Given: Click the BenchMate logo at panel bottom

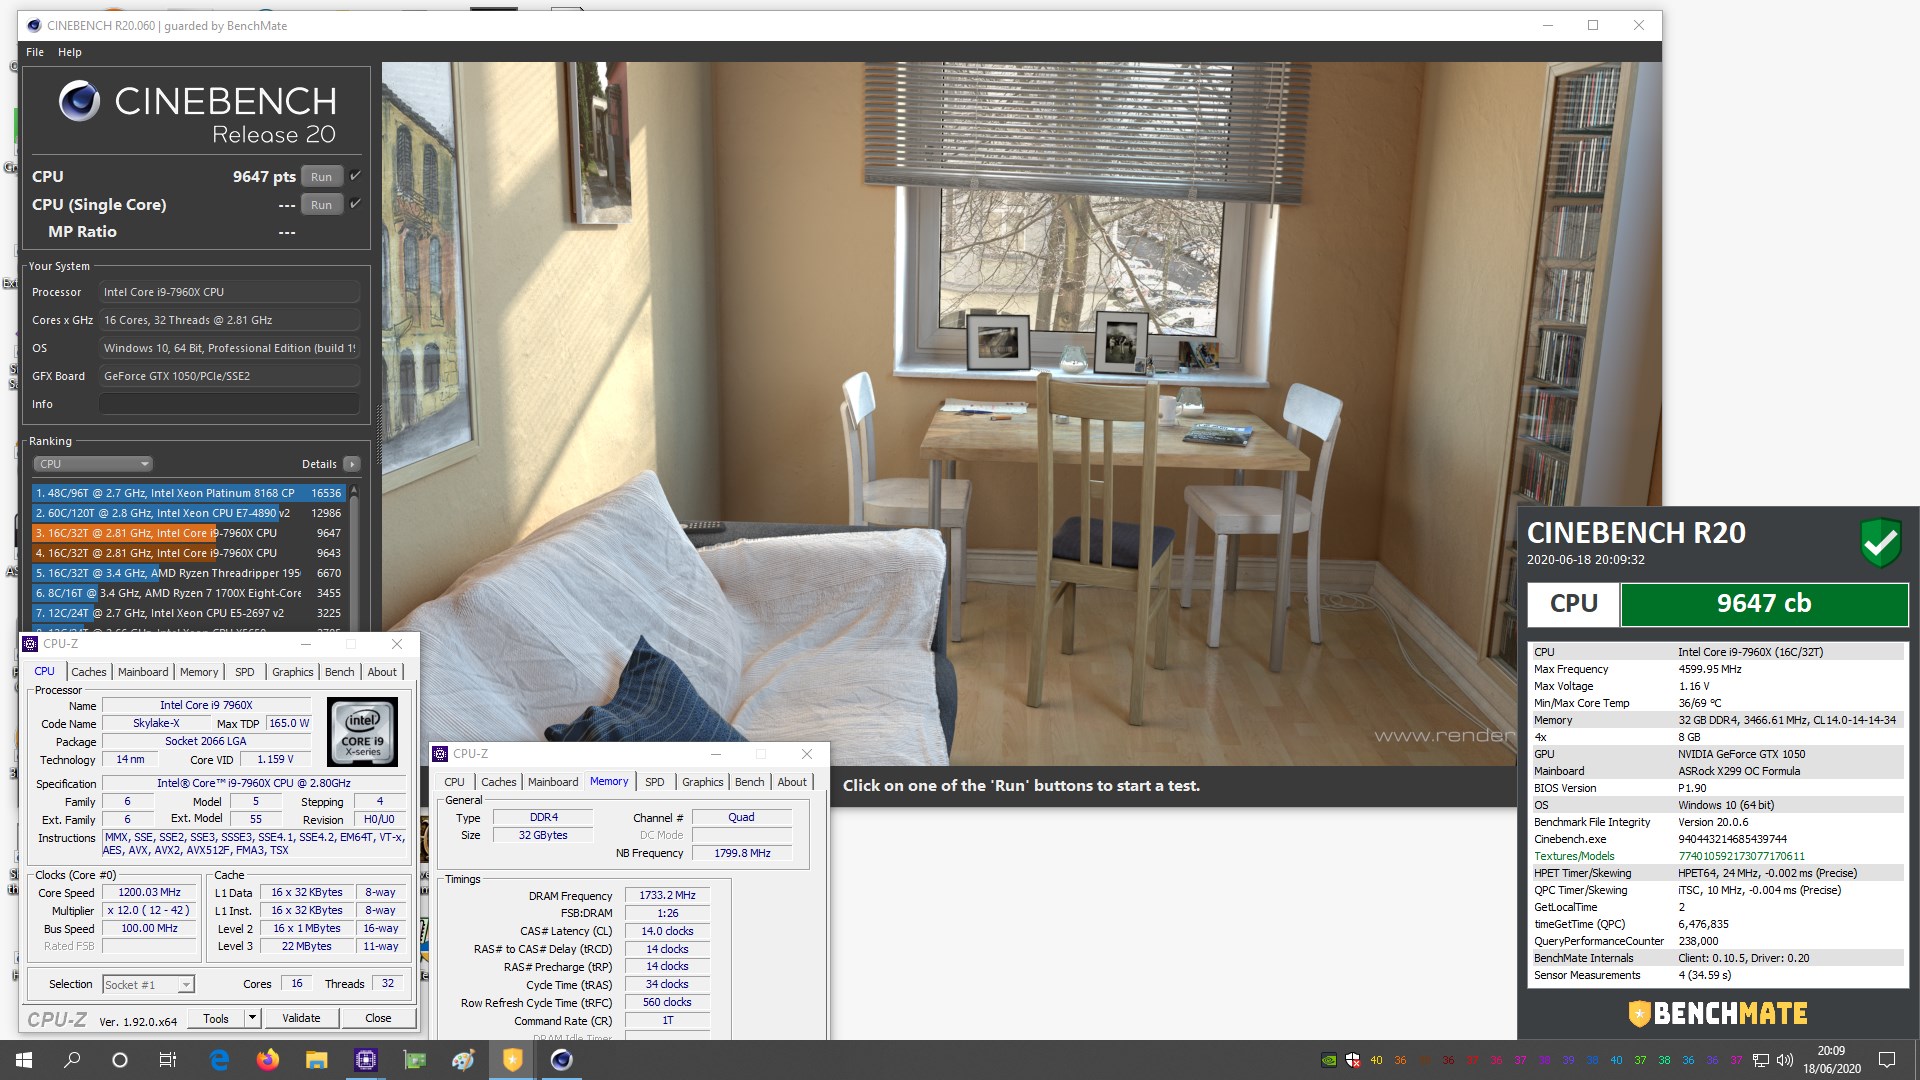Looking at the screenshot, I should coord(1717,1013).
